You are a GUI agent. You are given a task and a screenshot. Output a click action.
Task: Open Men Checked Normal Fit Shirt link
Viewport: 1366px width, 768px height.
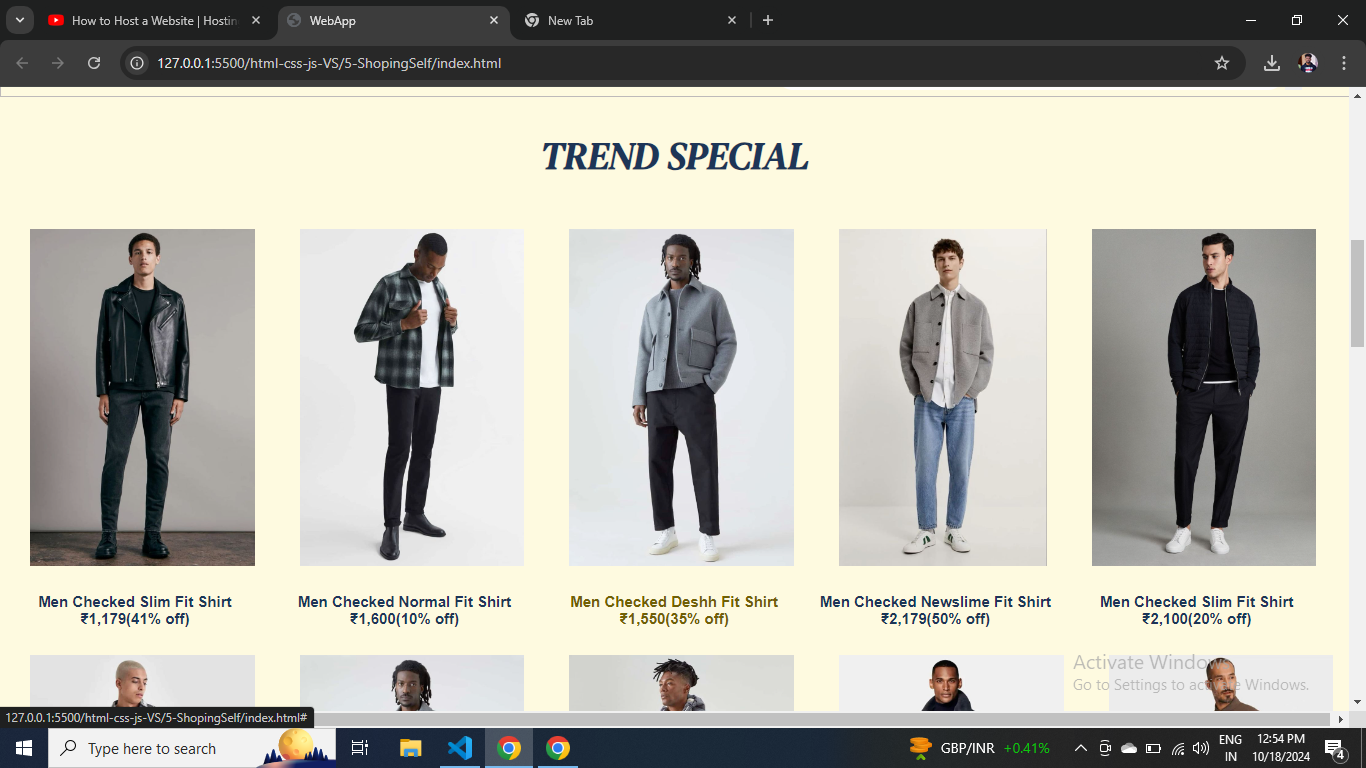(x=404, y=602)
